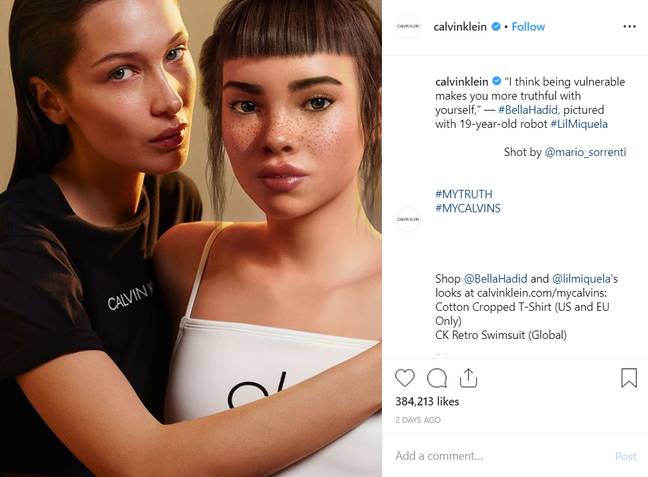Follow the calvinklein account

(528, 26)
